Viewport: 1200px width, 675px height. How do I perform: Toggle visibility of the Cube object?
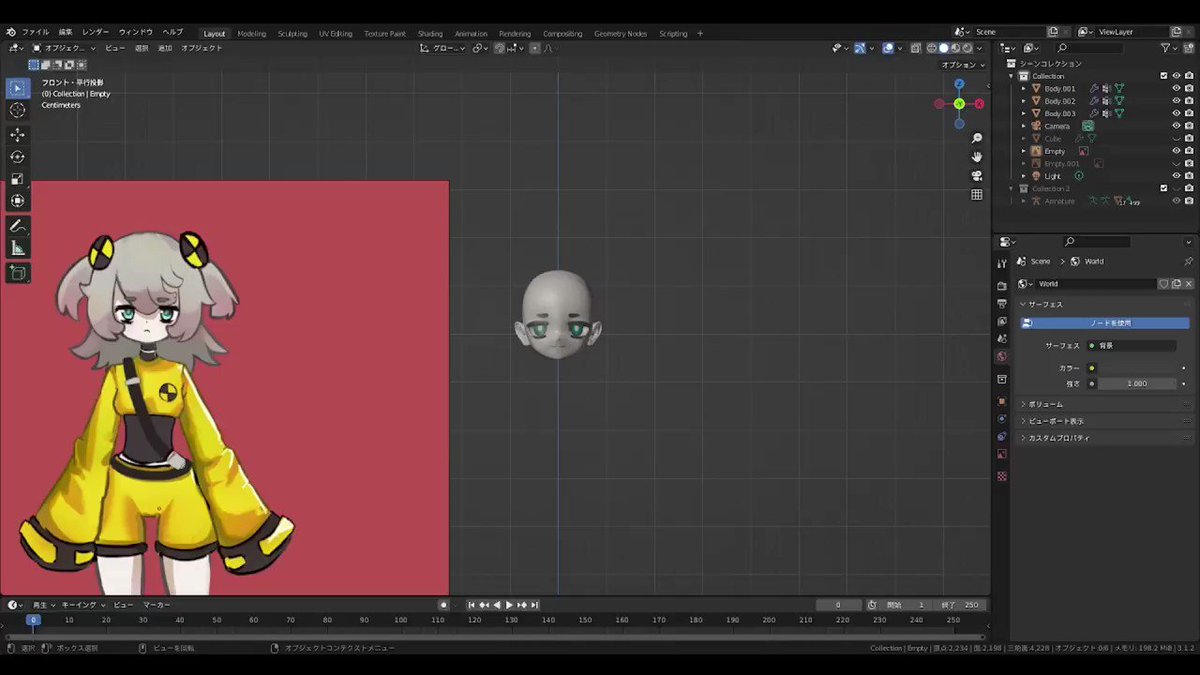point(1177,138)
